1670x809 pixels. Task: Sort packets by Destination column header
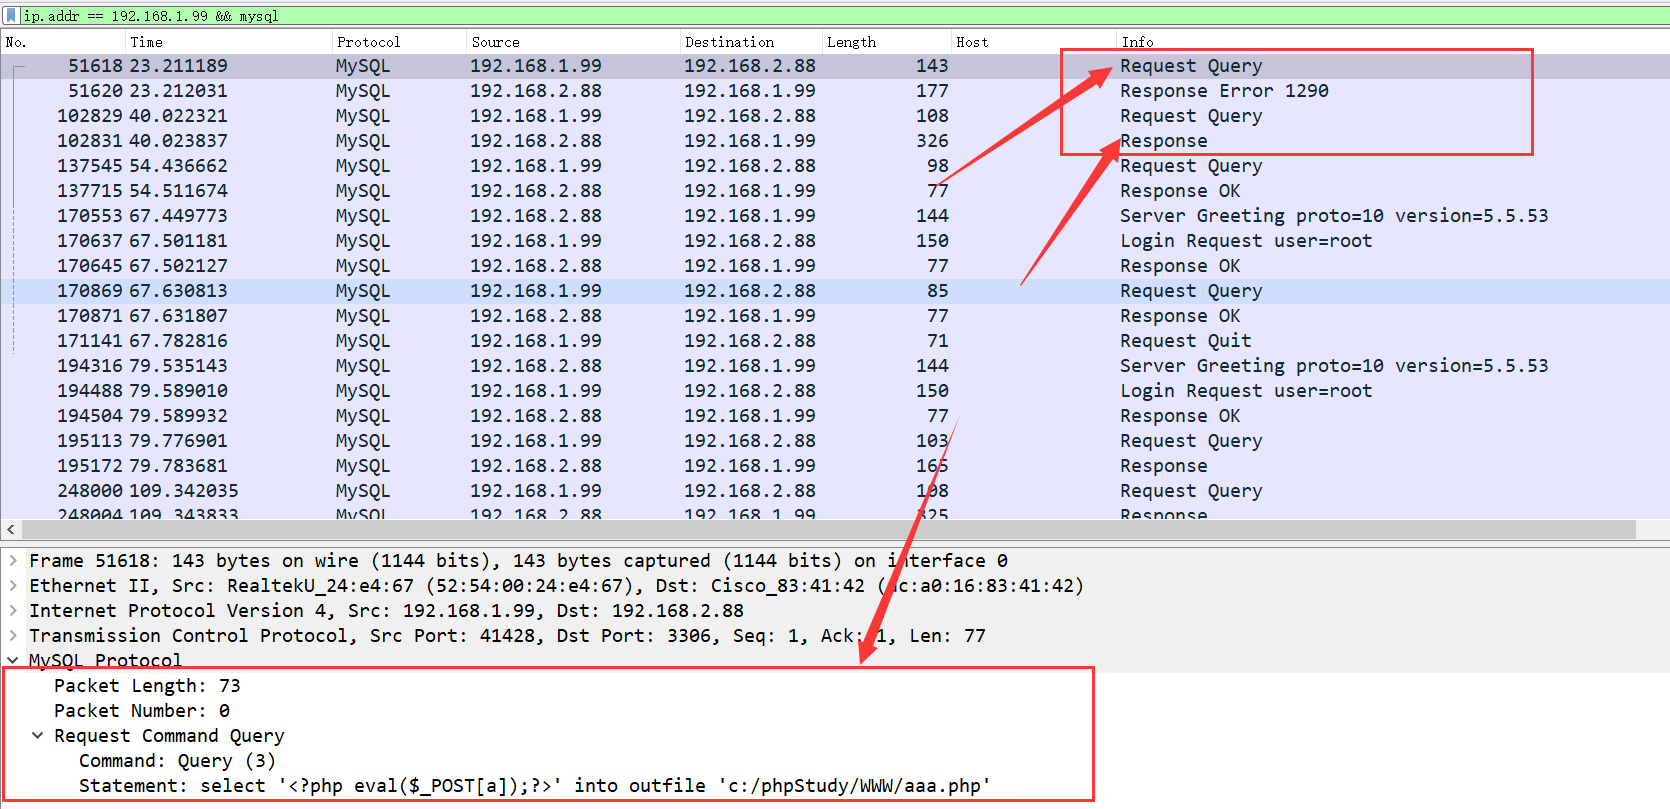751,42
